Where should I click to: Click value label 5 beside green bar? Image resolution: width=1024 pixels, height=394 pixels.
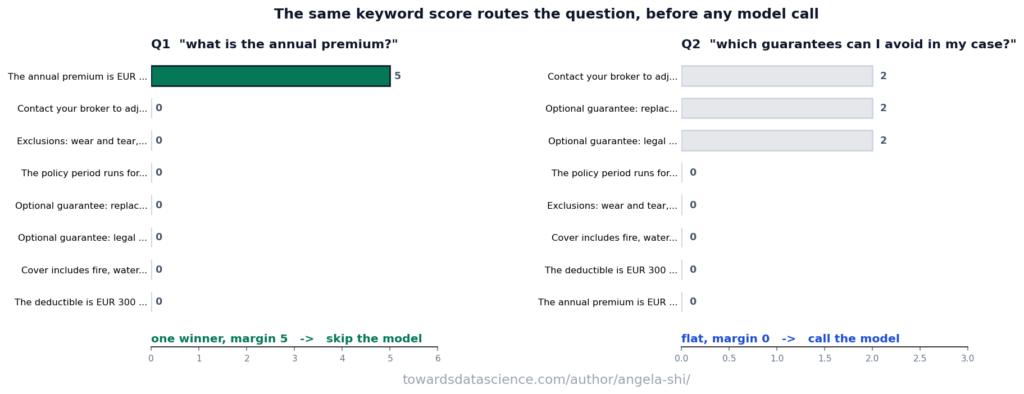click(398, 76)
